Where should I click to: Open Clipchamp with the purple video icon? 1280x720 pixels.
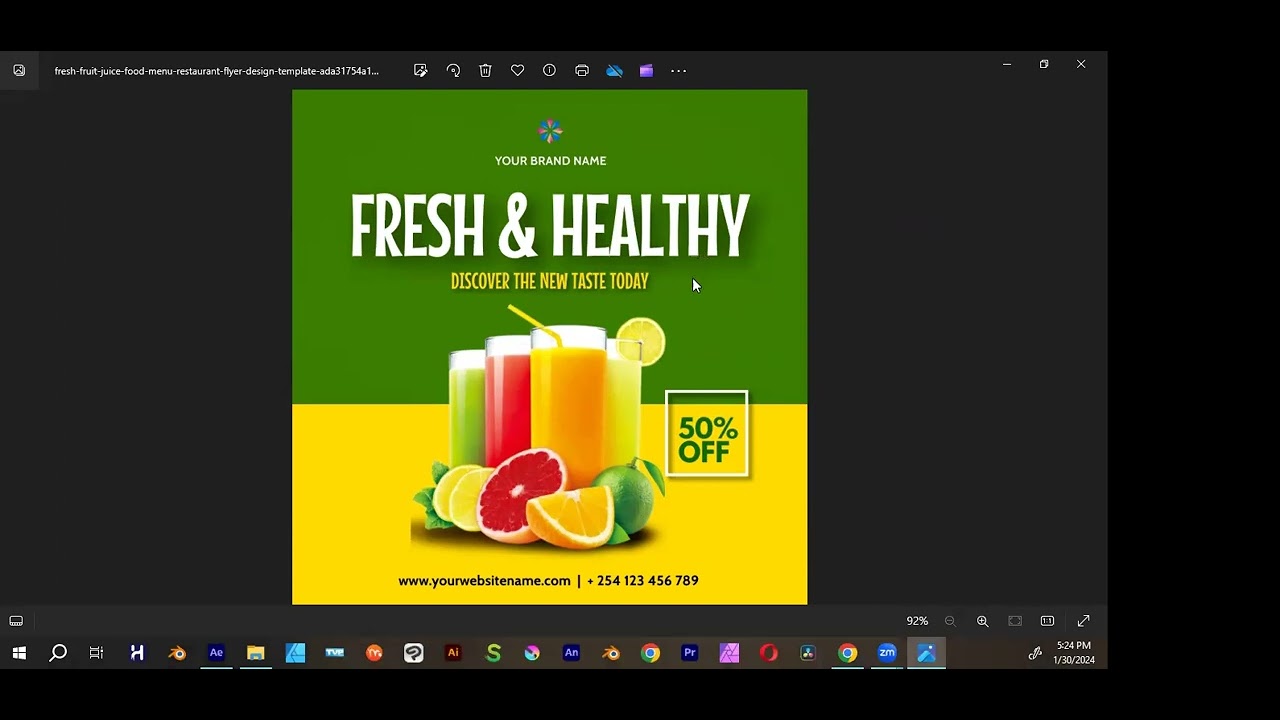coord(646,71)
